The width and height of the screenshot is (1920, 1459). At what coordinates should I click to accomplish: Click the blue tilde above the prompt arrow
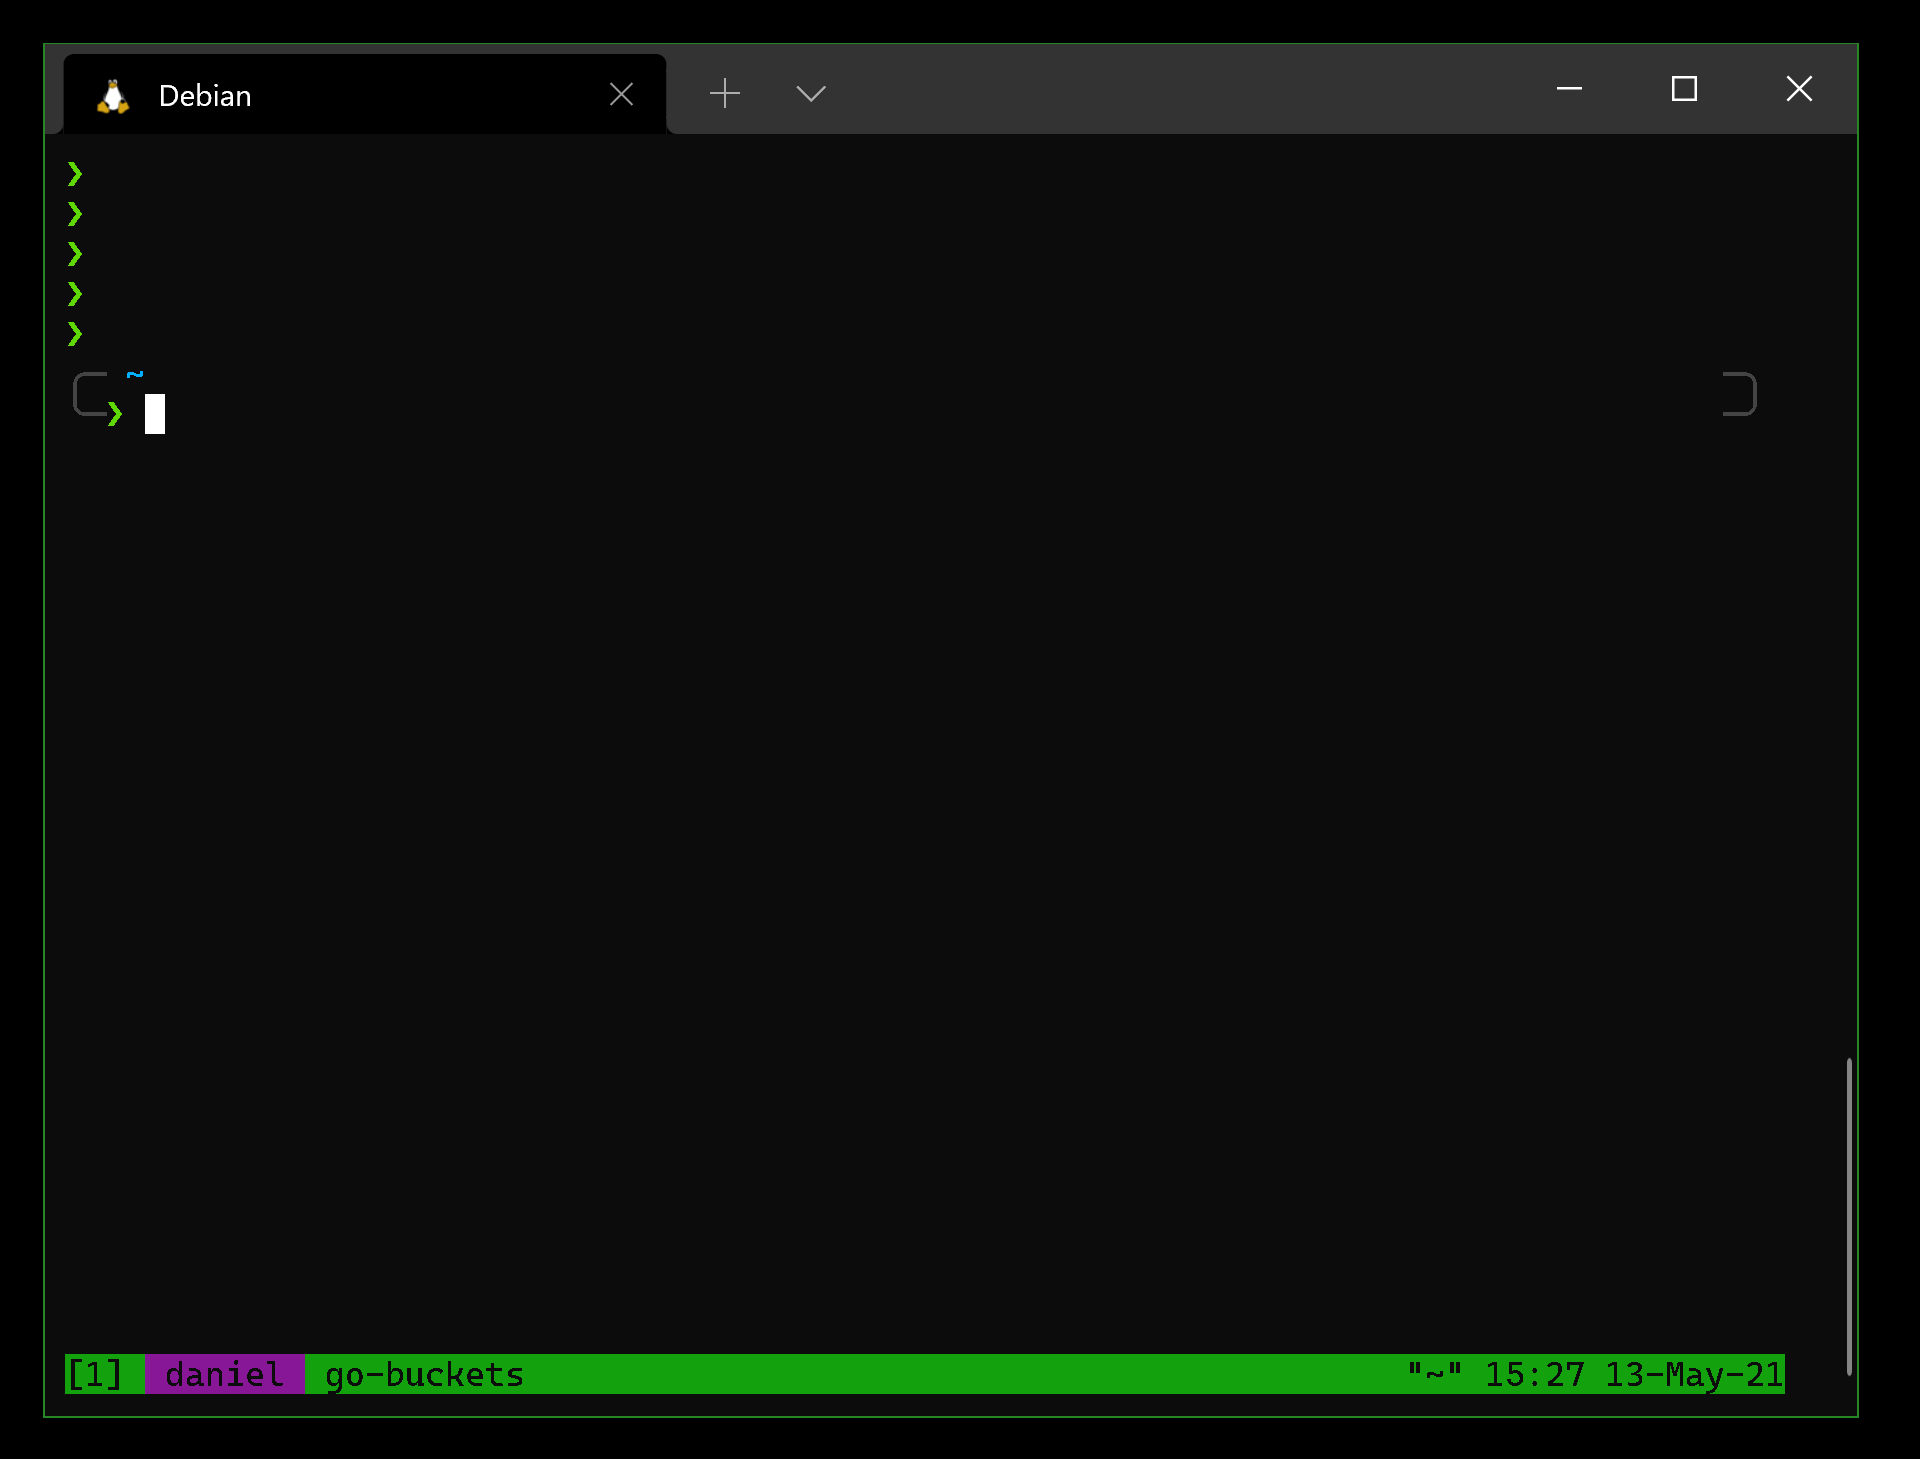[136, 374]
